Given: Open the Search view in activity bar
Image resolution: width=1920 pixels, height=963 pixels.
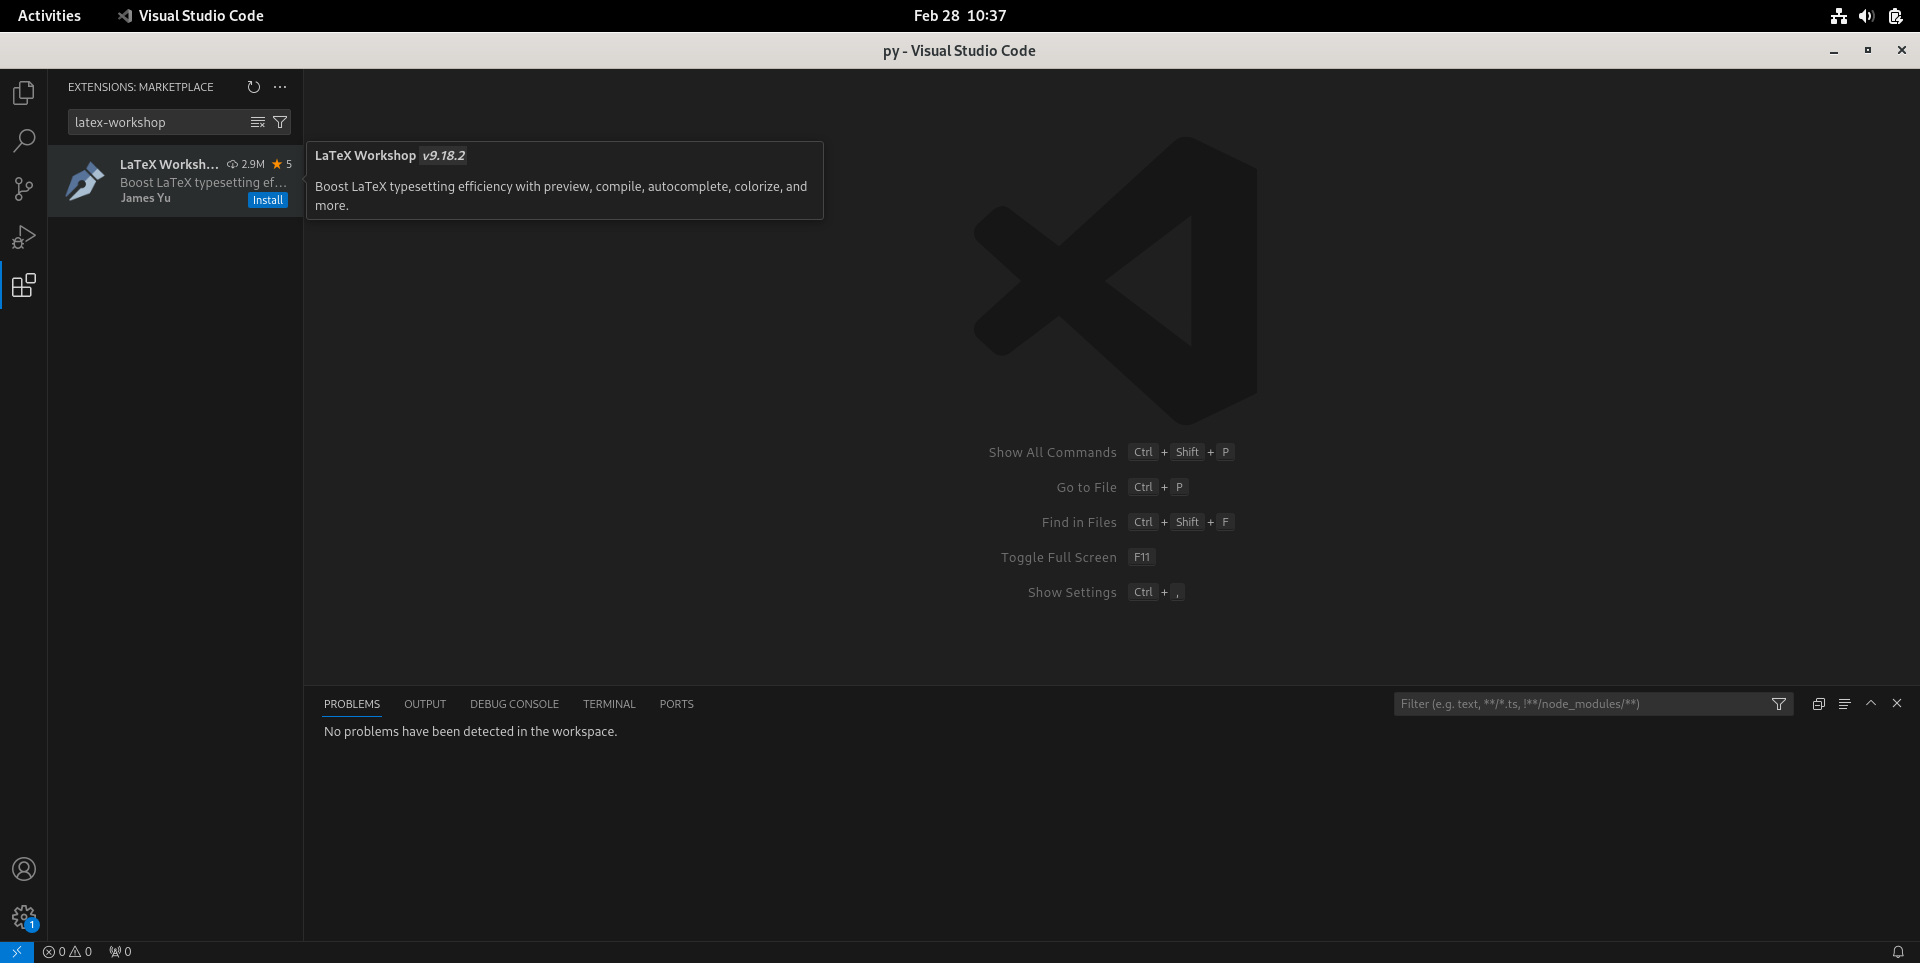Looking at the screenshot, I should click(24, 141).
